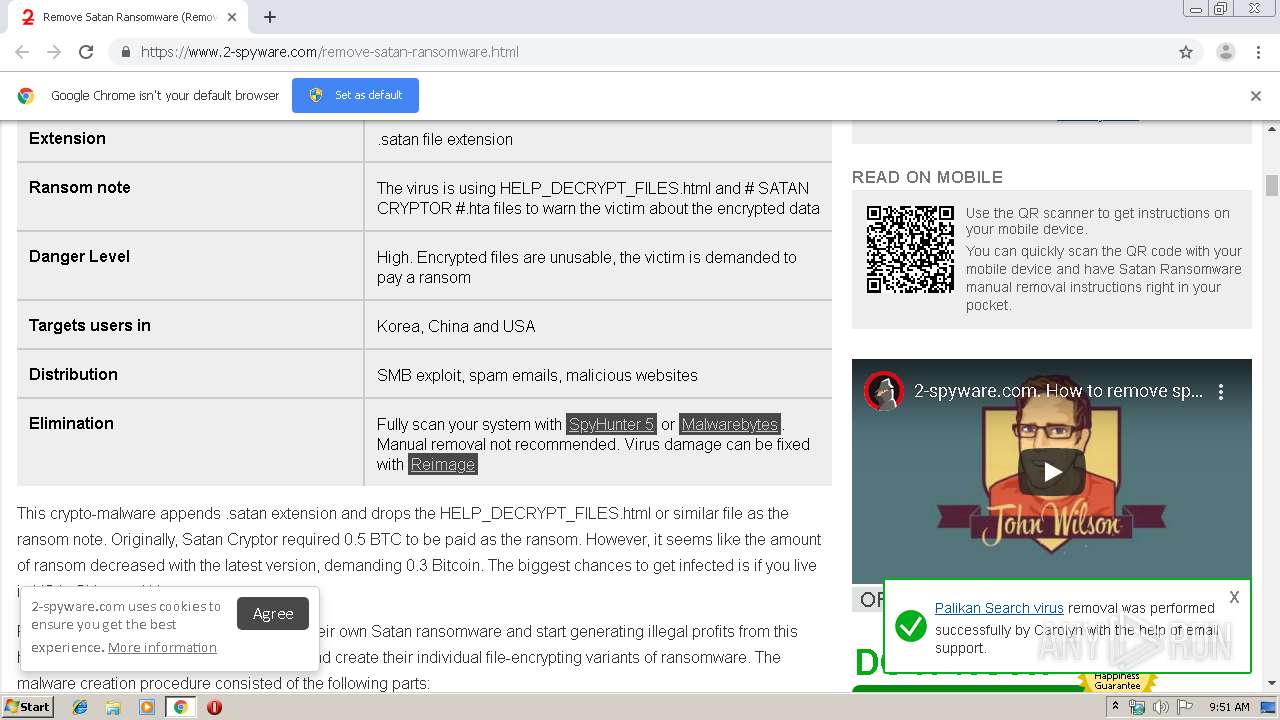Select the Extension row label

(x=67, y=139)
